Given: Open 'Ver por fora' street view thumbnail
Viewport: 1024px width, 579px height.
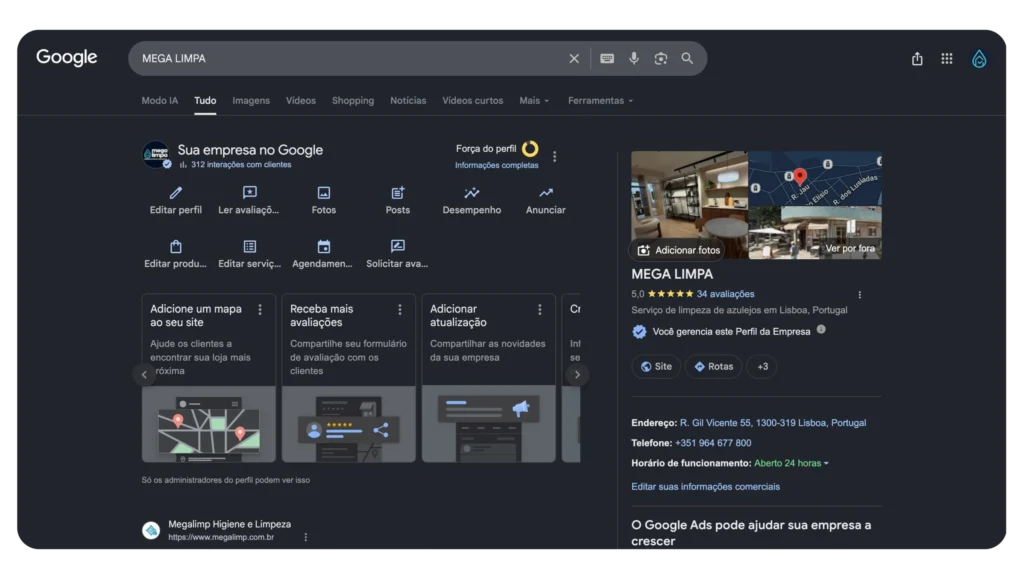Looking at the screenshot, I should pos(815,233).
